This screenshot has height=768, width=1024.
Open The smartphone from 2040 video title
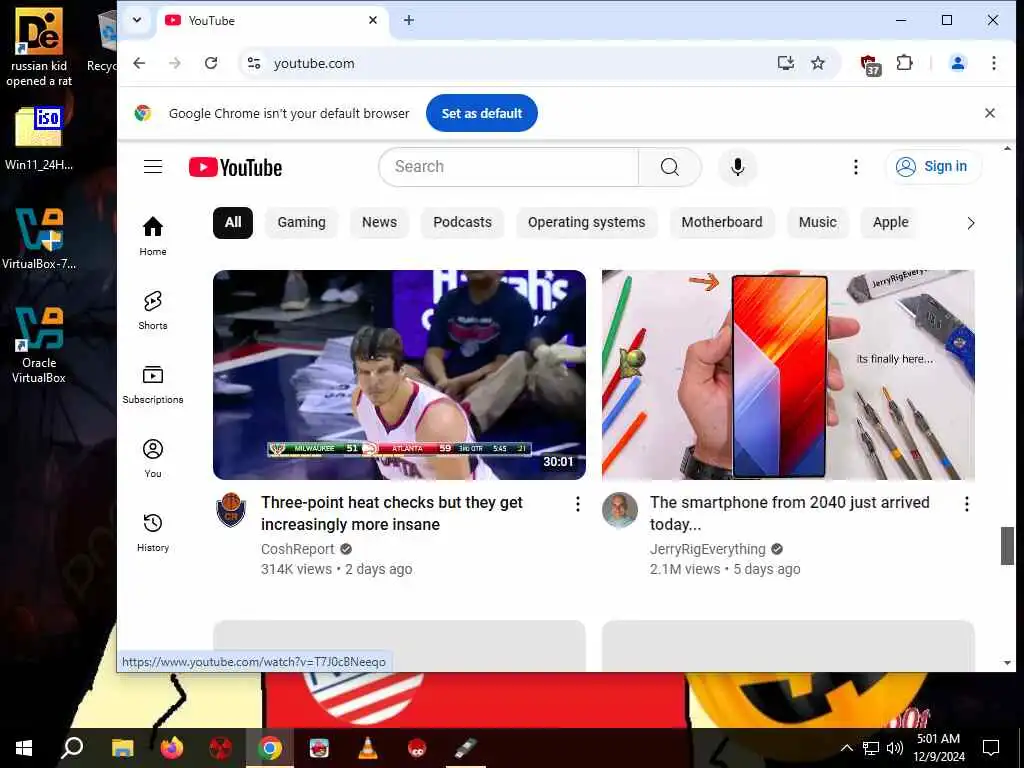790,513
